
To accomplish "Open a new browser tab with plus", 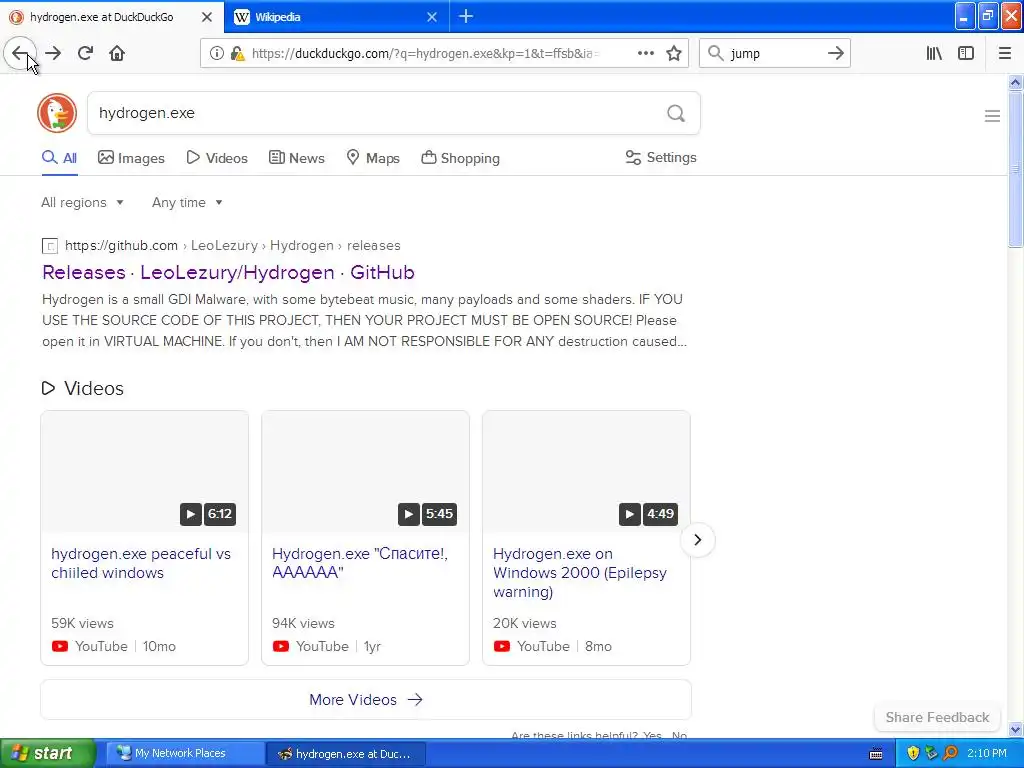I will click(x=466, y=16).
